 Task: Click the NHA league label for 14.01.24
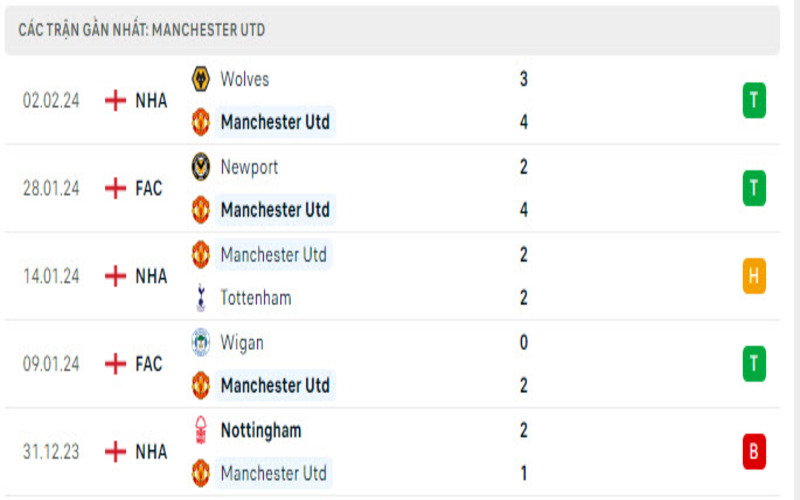click(151, 276)
